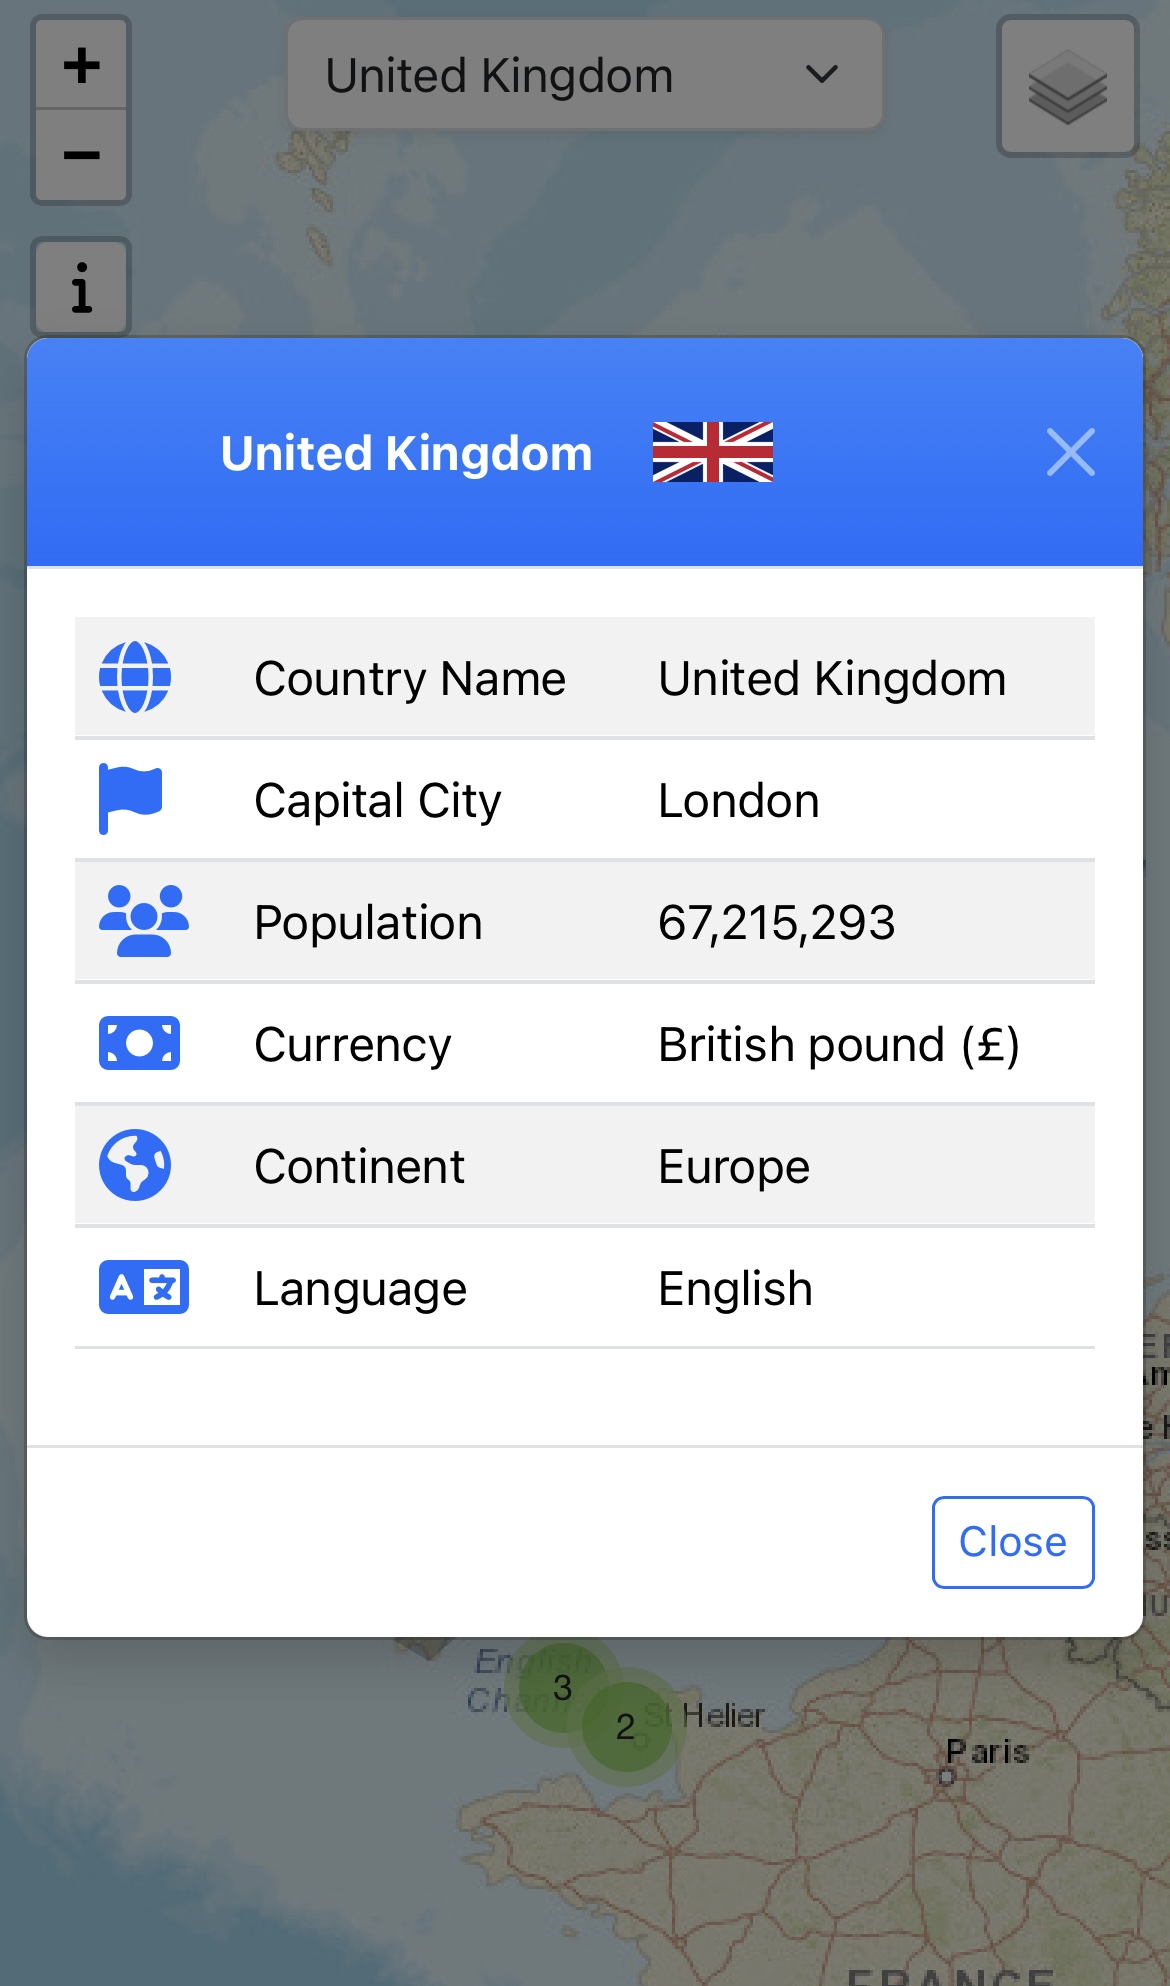Click the translate icon beside Language
Viewport: 1170px width, 1986px height.
point(143,1287)
